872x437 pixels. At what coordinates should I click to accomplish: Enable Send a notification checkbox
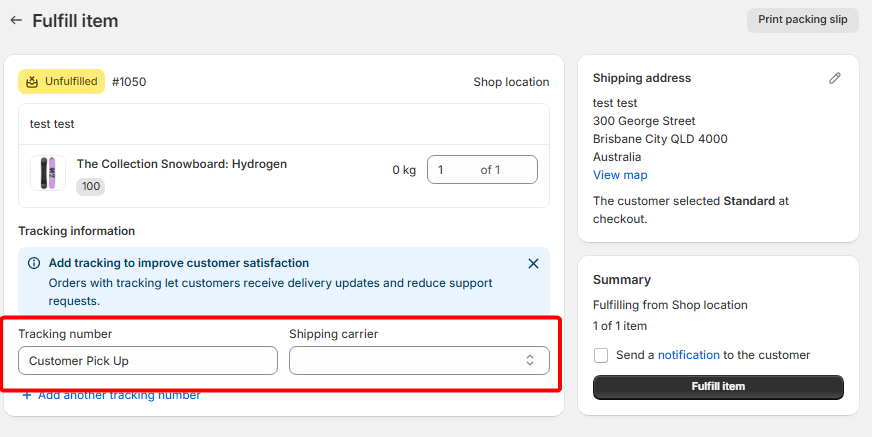point(601,355)
